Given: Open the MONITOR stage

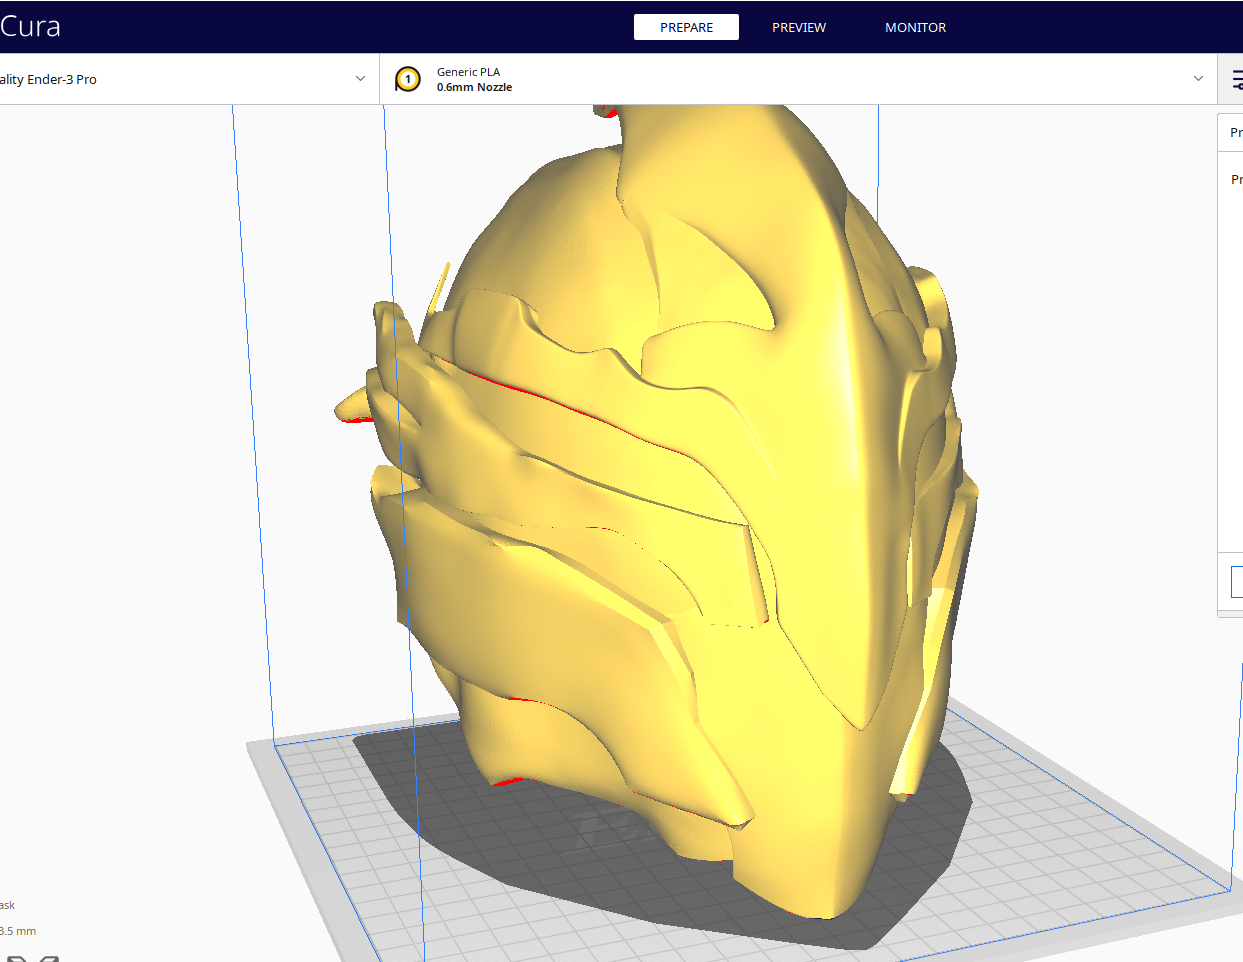Looking at the screenshot, I should tap(915, 27).
